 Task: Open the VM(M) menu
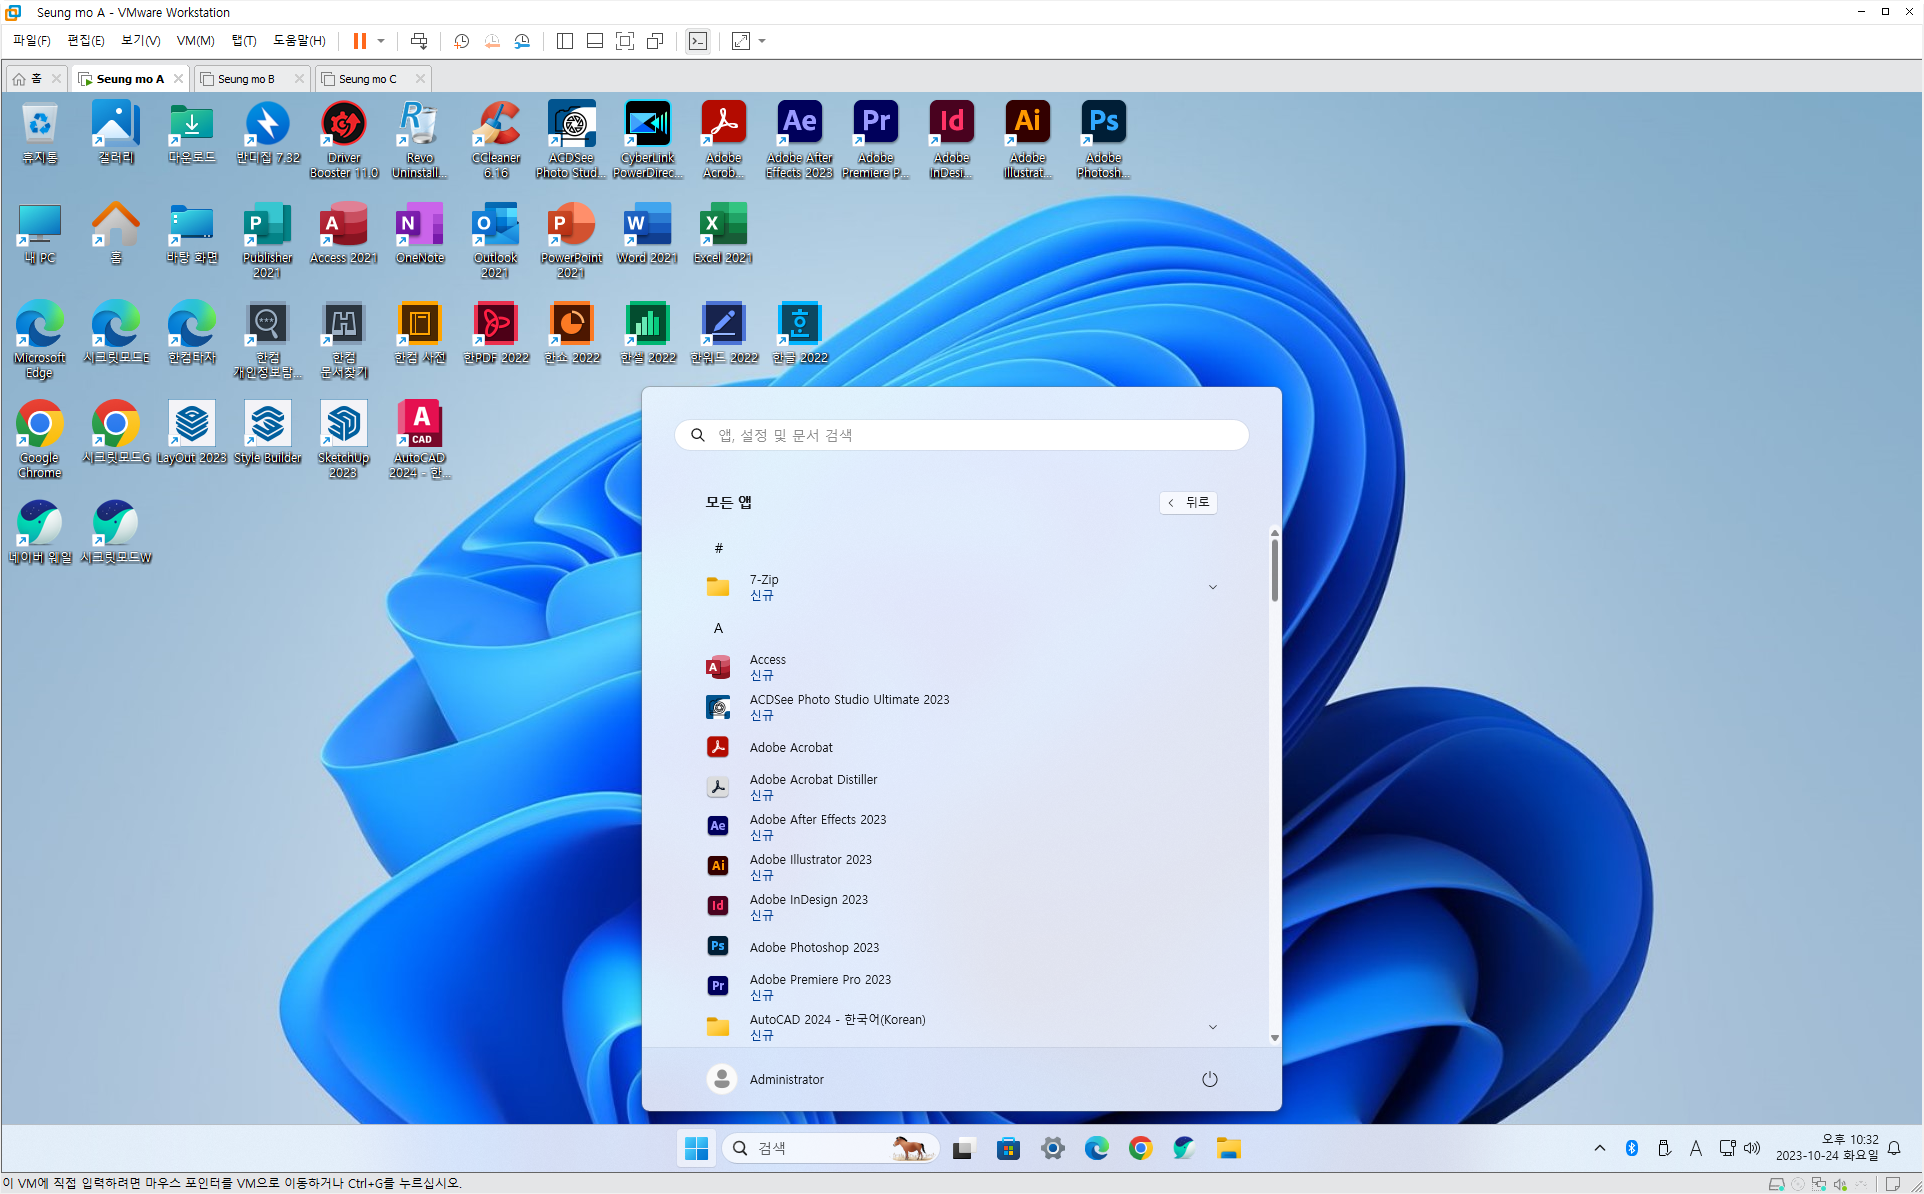195,41
